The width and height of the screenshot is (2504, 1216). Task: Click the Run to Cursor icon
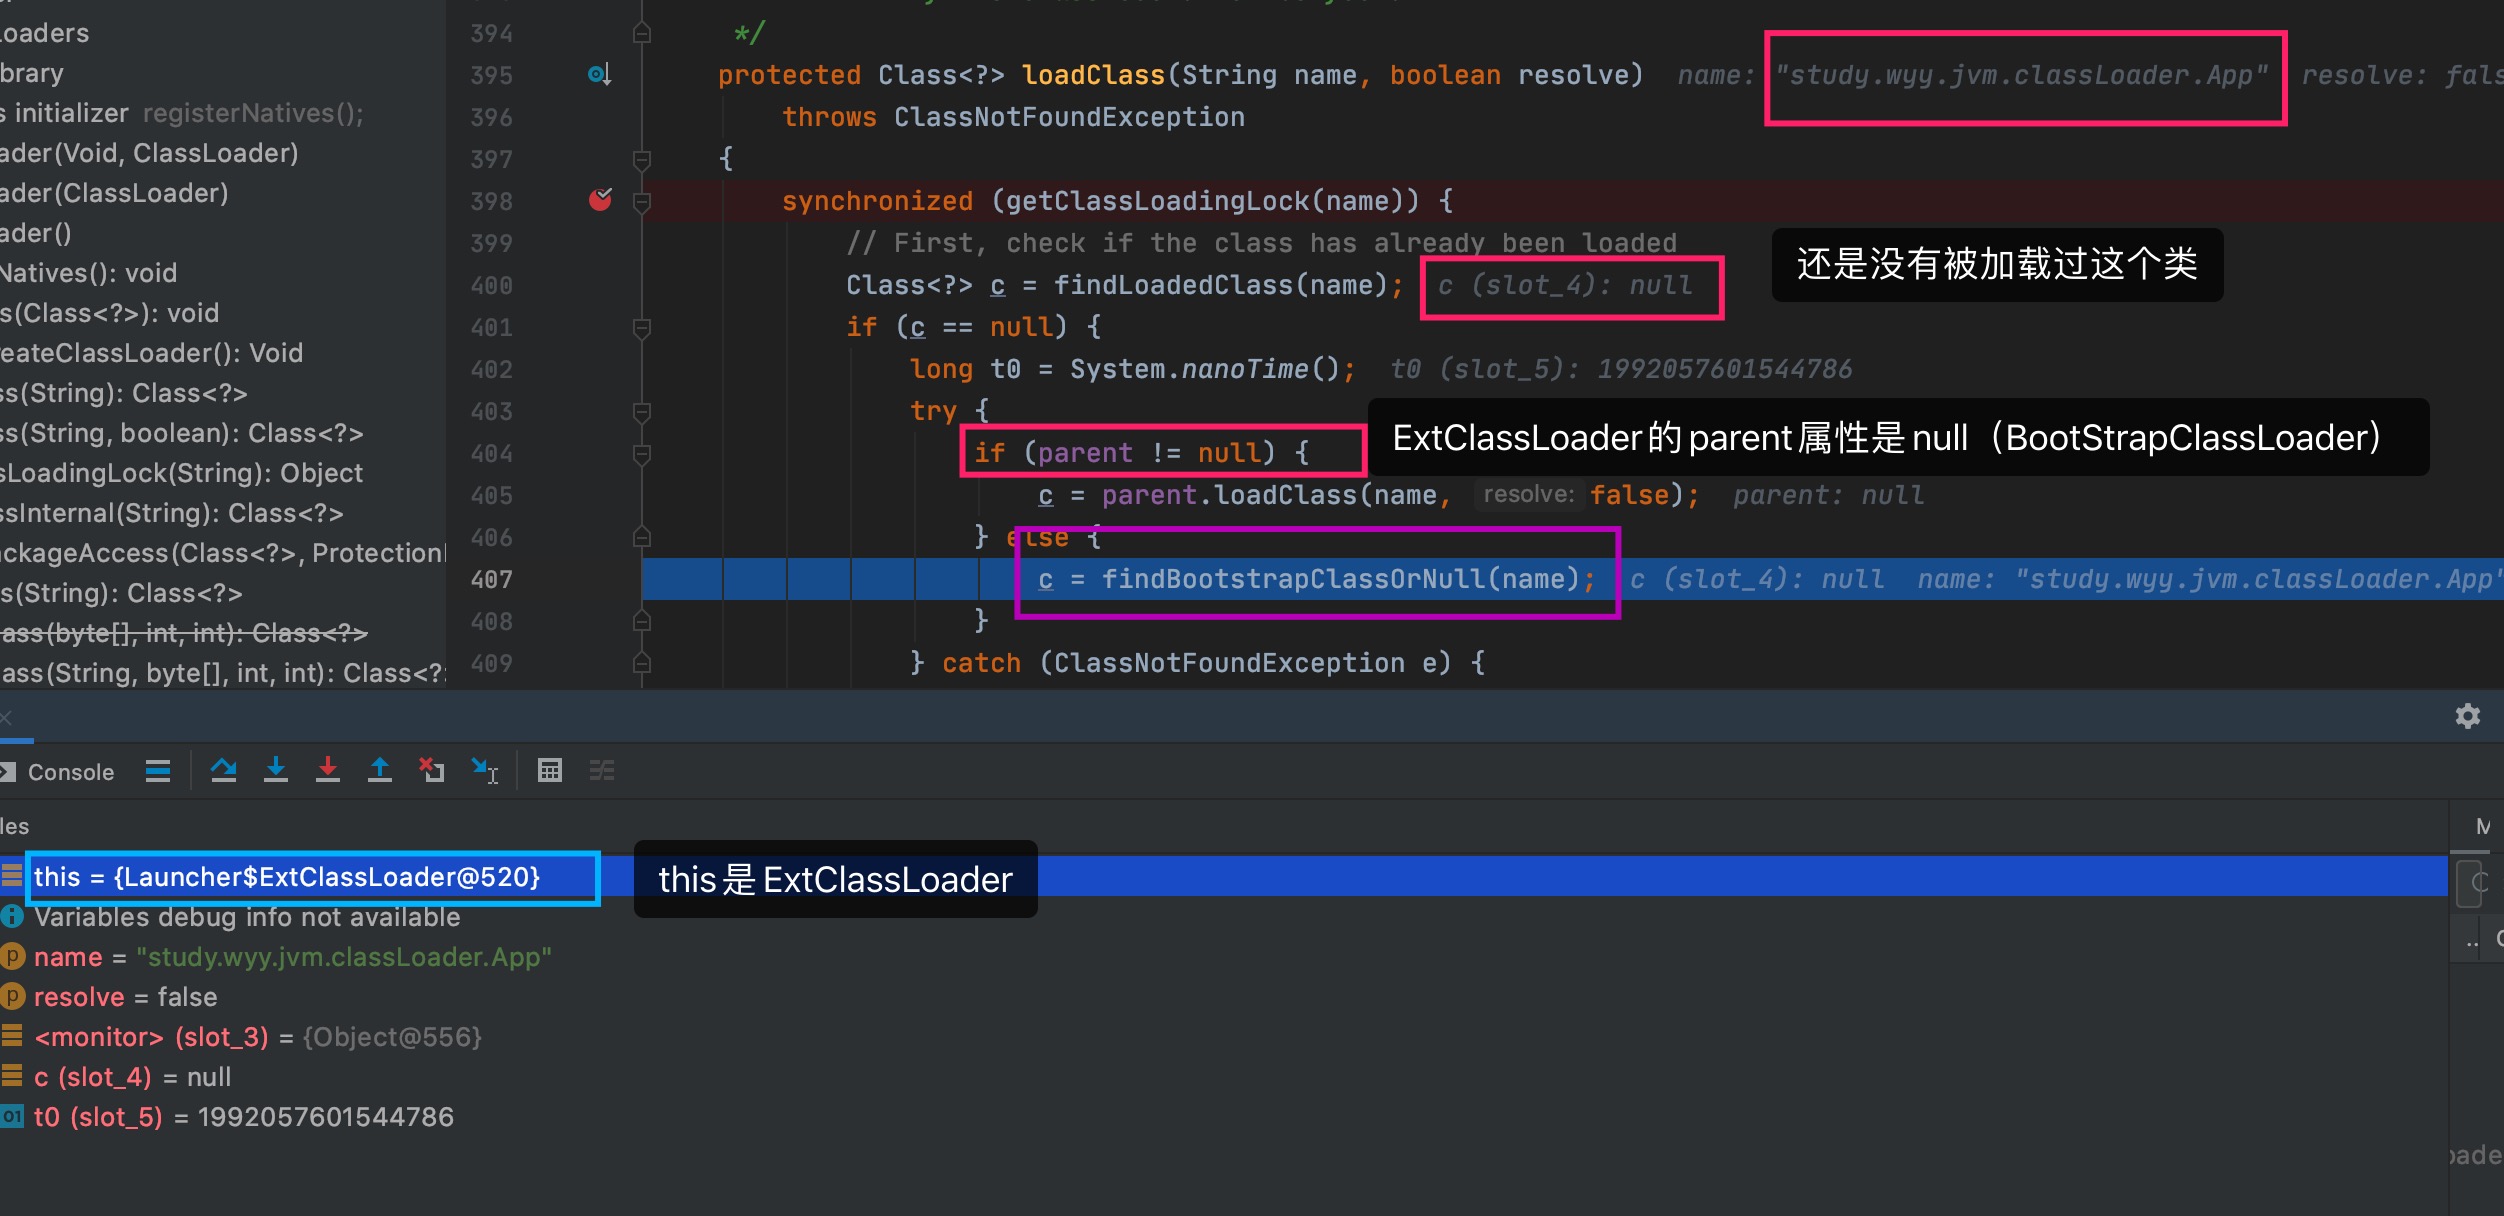[485, 770]
